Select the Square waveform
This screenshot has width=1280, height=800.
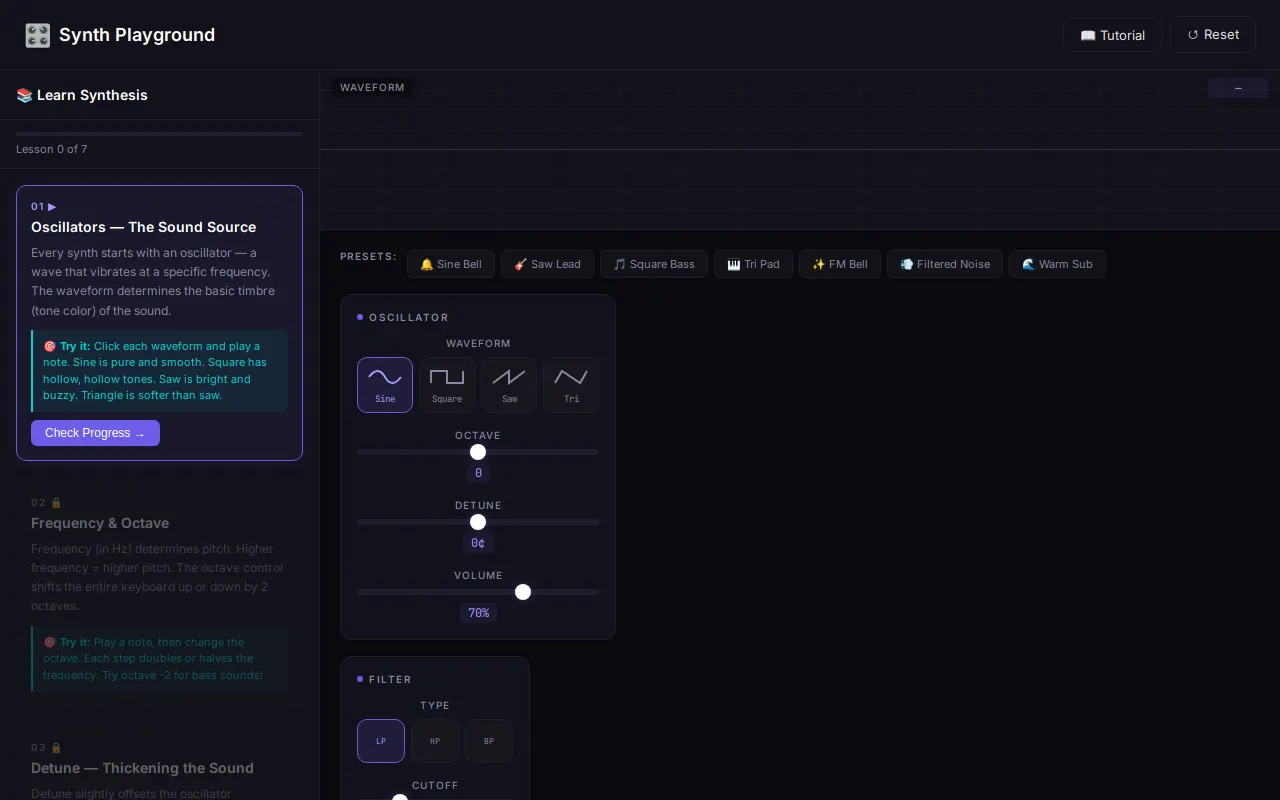(x=447, y=385)
